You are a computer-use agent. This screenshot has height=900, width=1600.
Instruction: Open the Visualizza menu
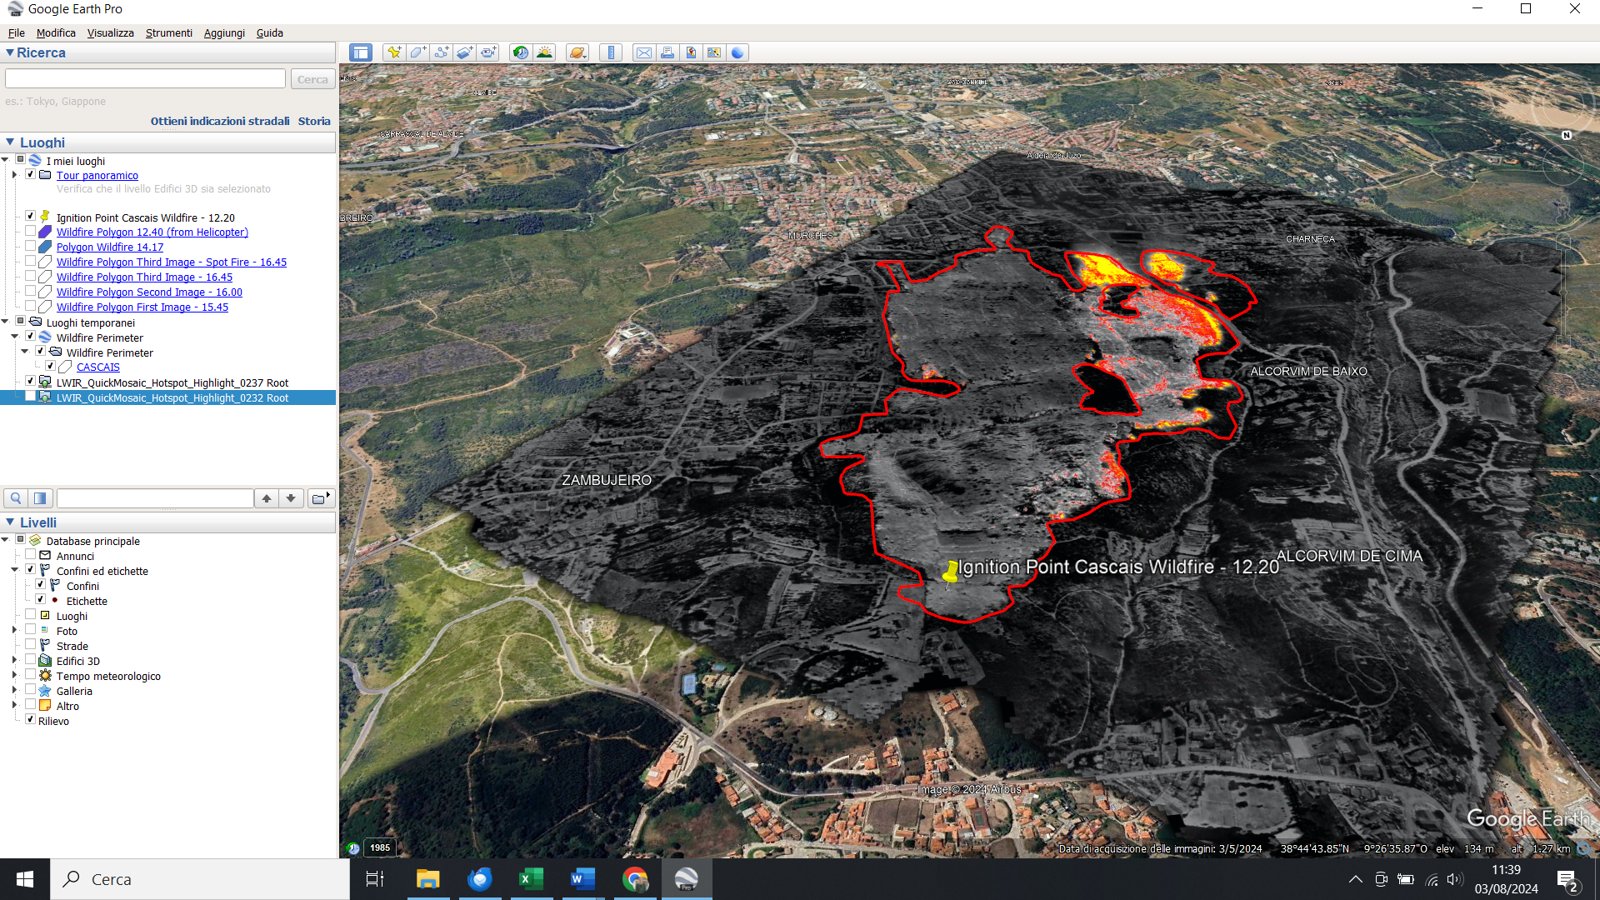[x=110, y=33]
